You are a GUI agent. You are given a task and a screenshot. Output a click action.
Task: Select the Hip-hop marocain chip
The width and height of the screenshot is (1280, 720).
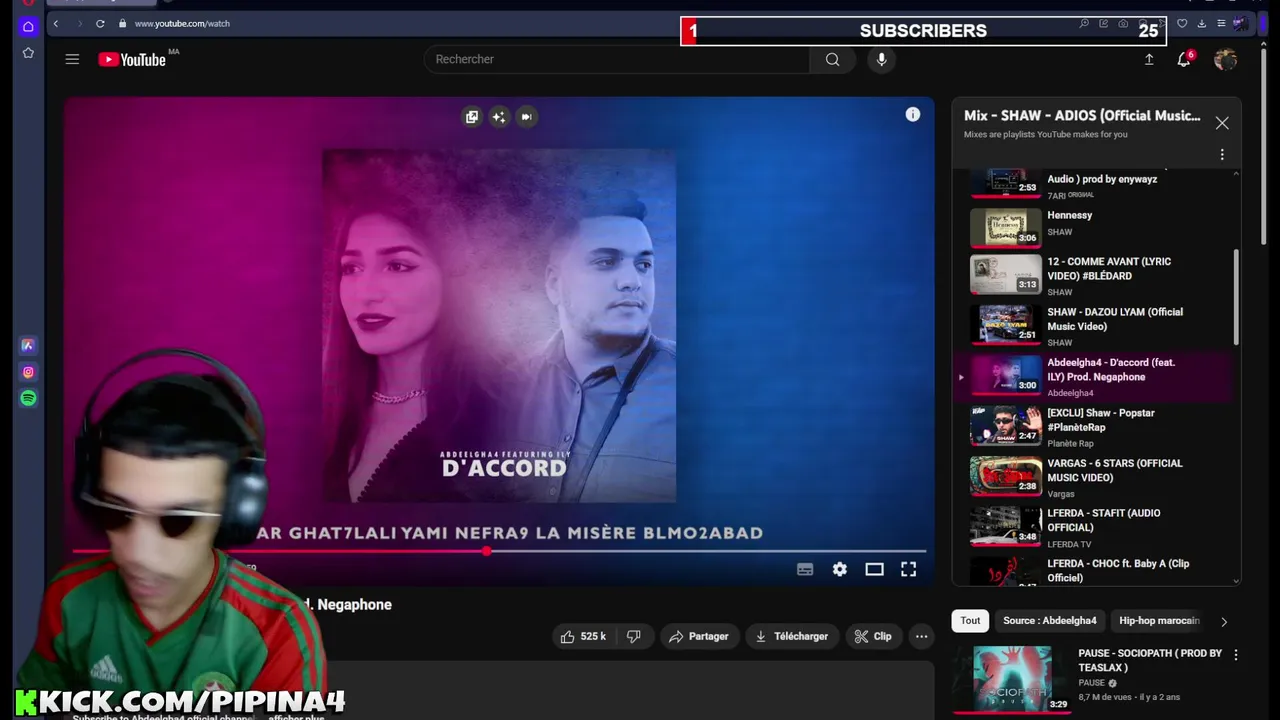pos(1159,621)
